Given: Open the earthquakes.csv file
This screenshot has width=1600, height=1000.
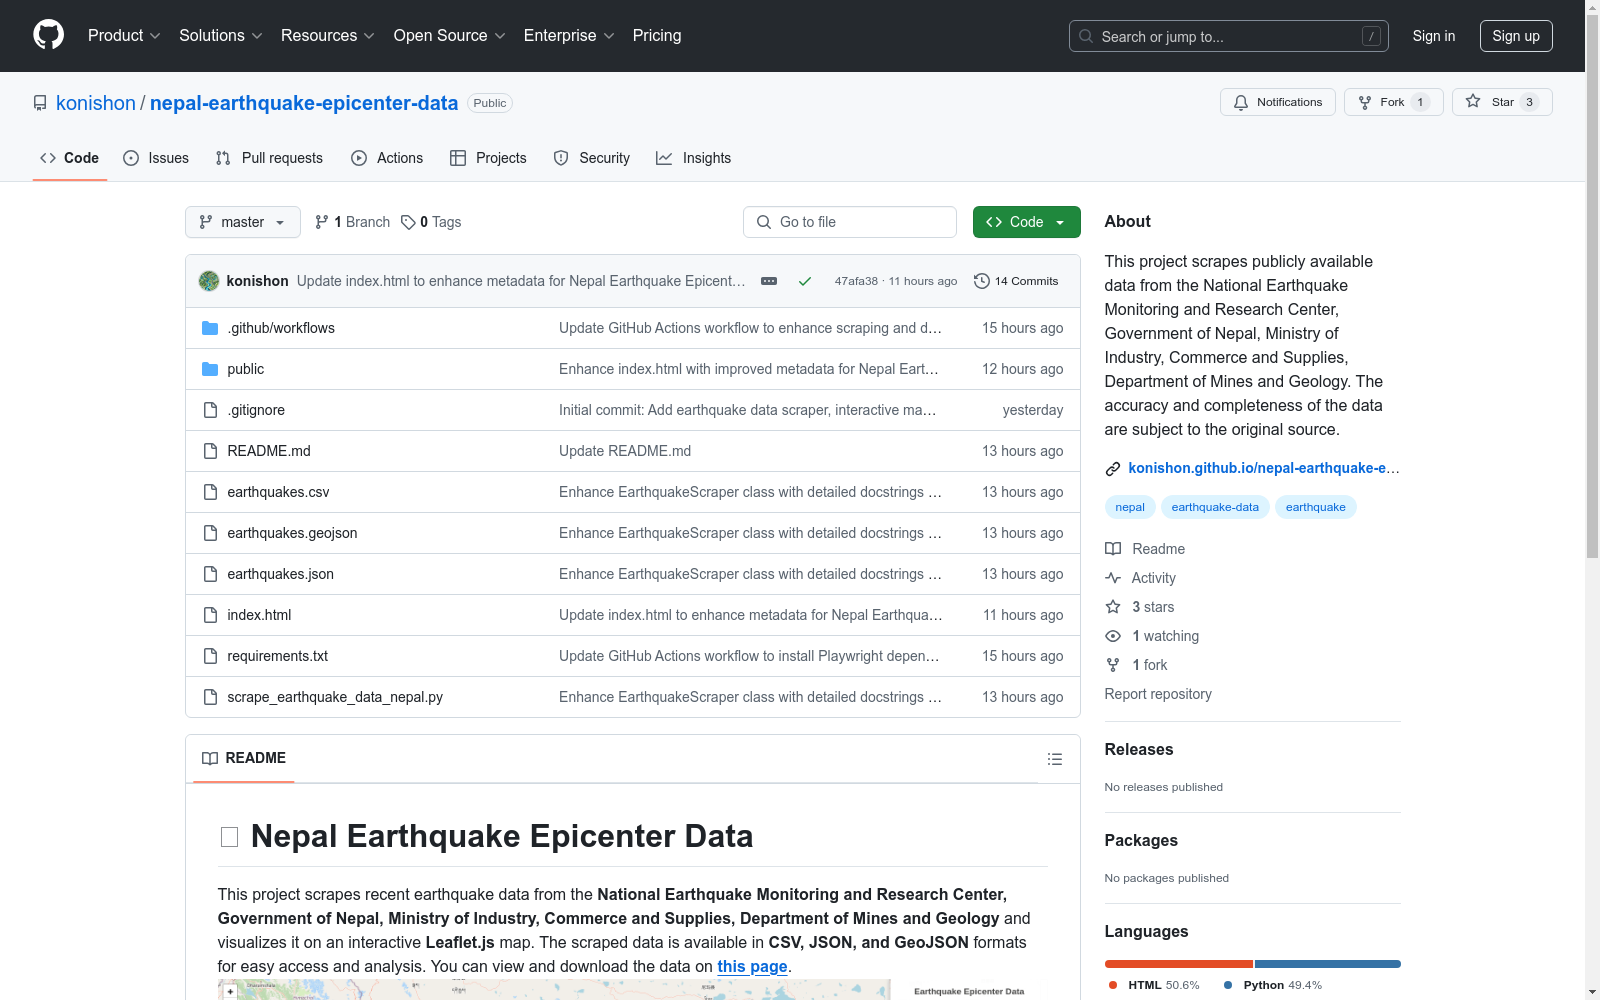Looking at the screenshot, I should coord(278,492).
